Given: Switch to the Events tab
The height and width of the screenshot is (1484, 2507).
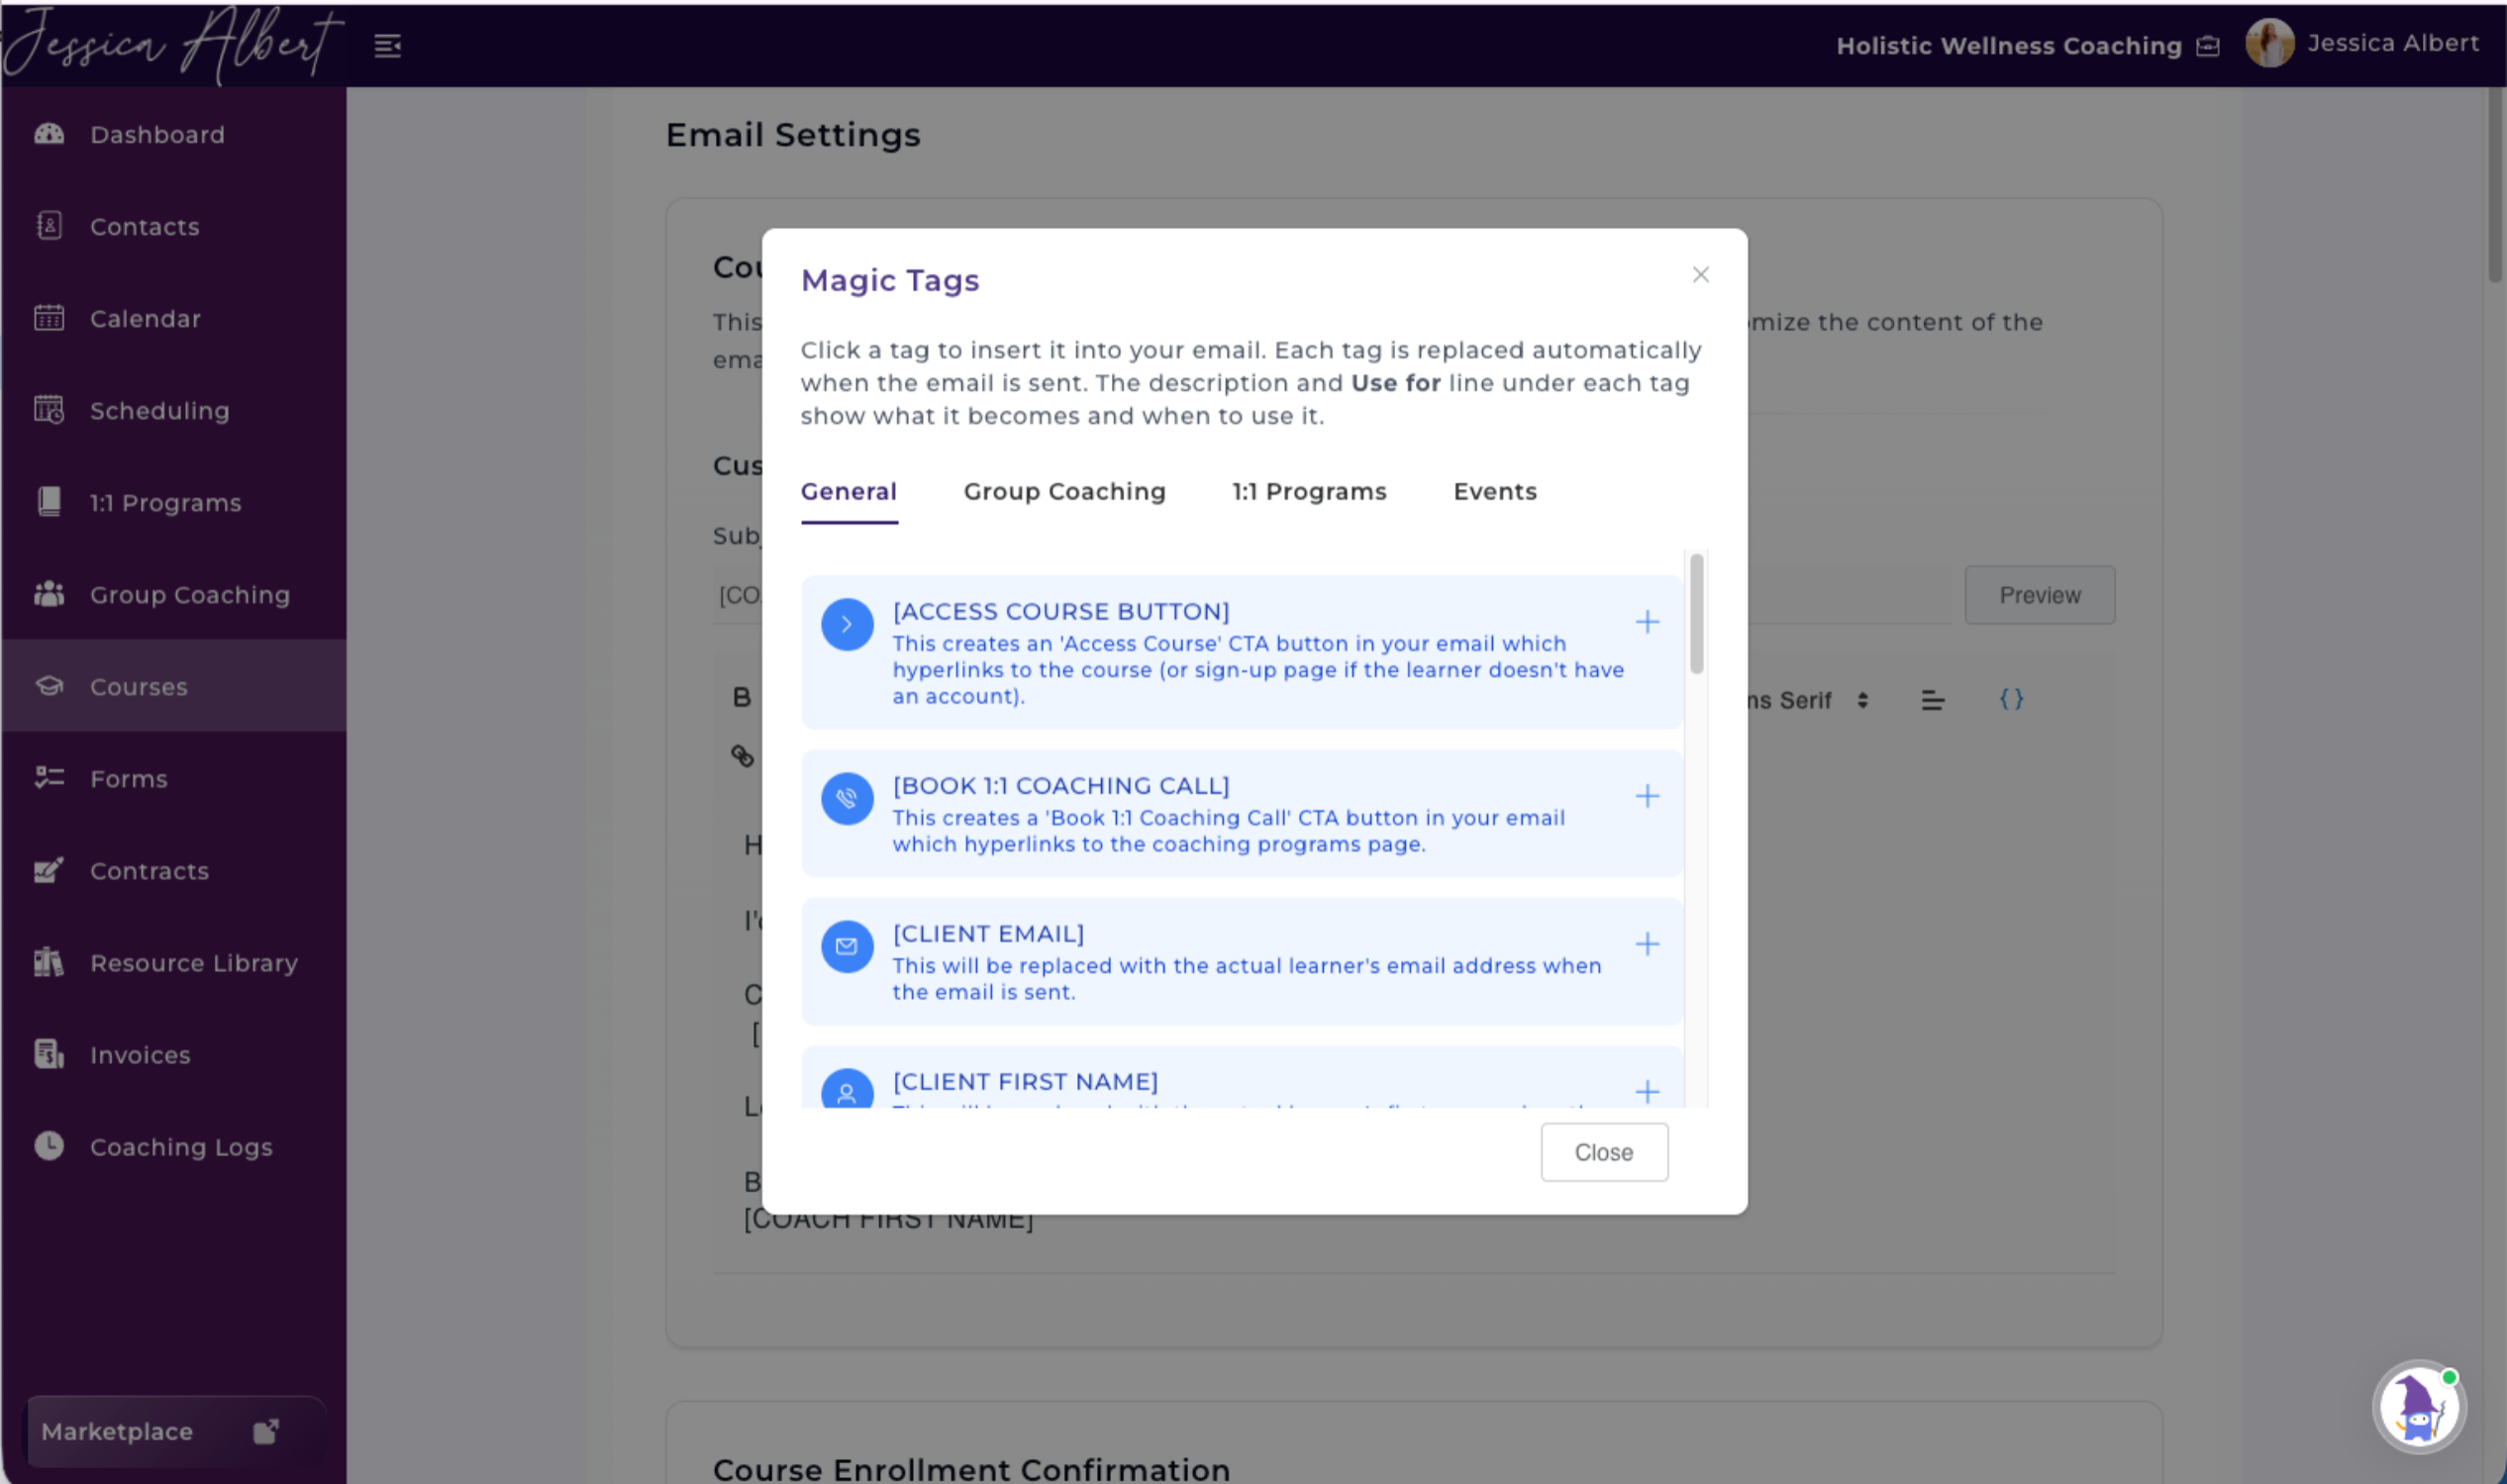Looking at the screenshot, I should [x=1495, y=492].
